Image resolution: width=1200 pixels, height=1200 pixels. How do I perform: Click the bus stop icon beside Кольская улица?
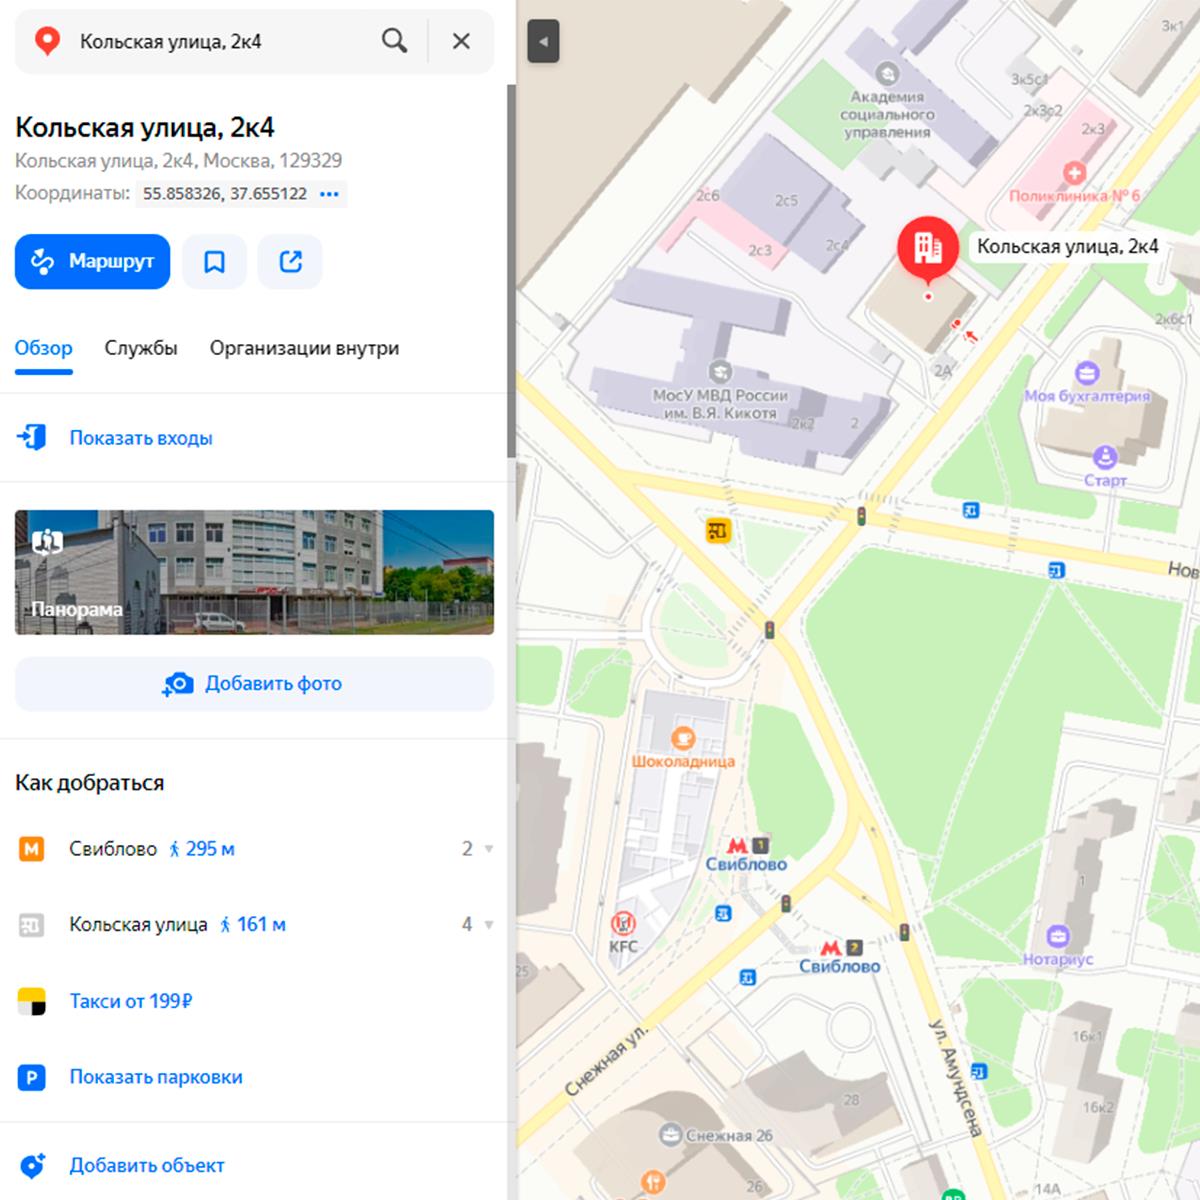coord(32,925)
